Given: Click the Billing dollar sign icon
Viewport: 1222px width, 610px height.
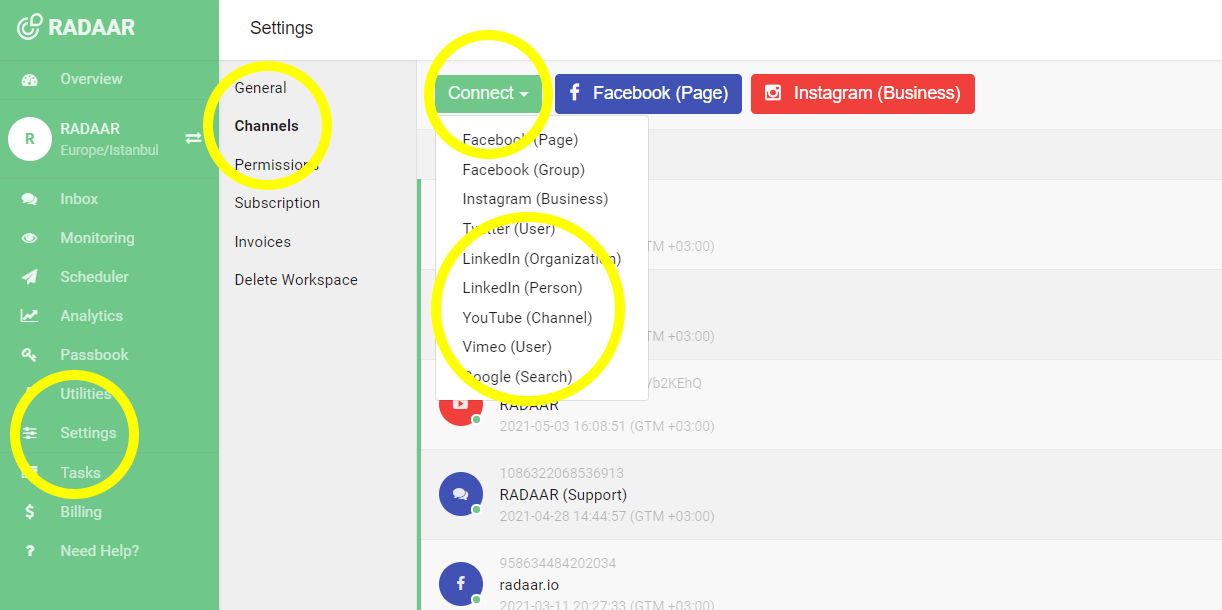Looking at the screenshot, I should pos(29,512).
